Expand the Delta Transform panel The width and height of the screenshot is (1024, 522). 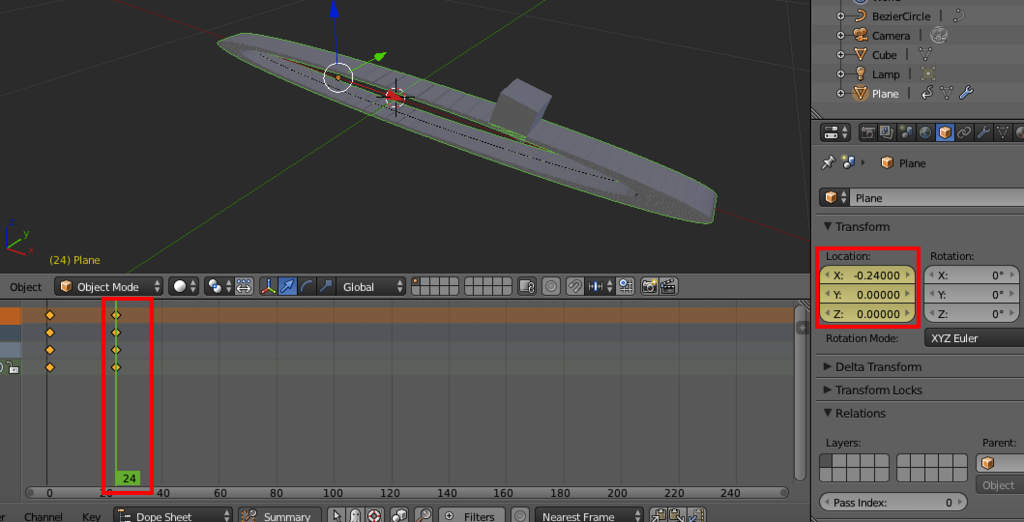click(x=872, y=367)
